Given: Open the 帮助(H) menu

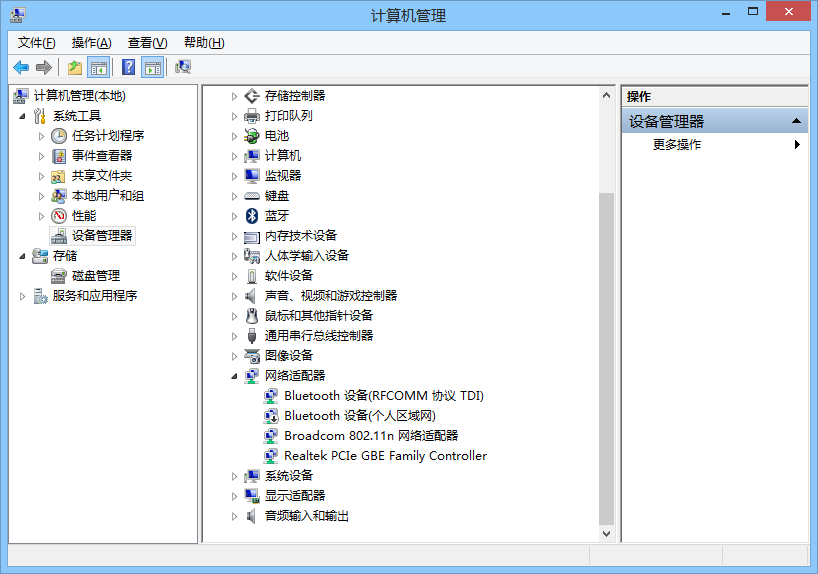Looking at the screenshot, I should [204, 43].
